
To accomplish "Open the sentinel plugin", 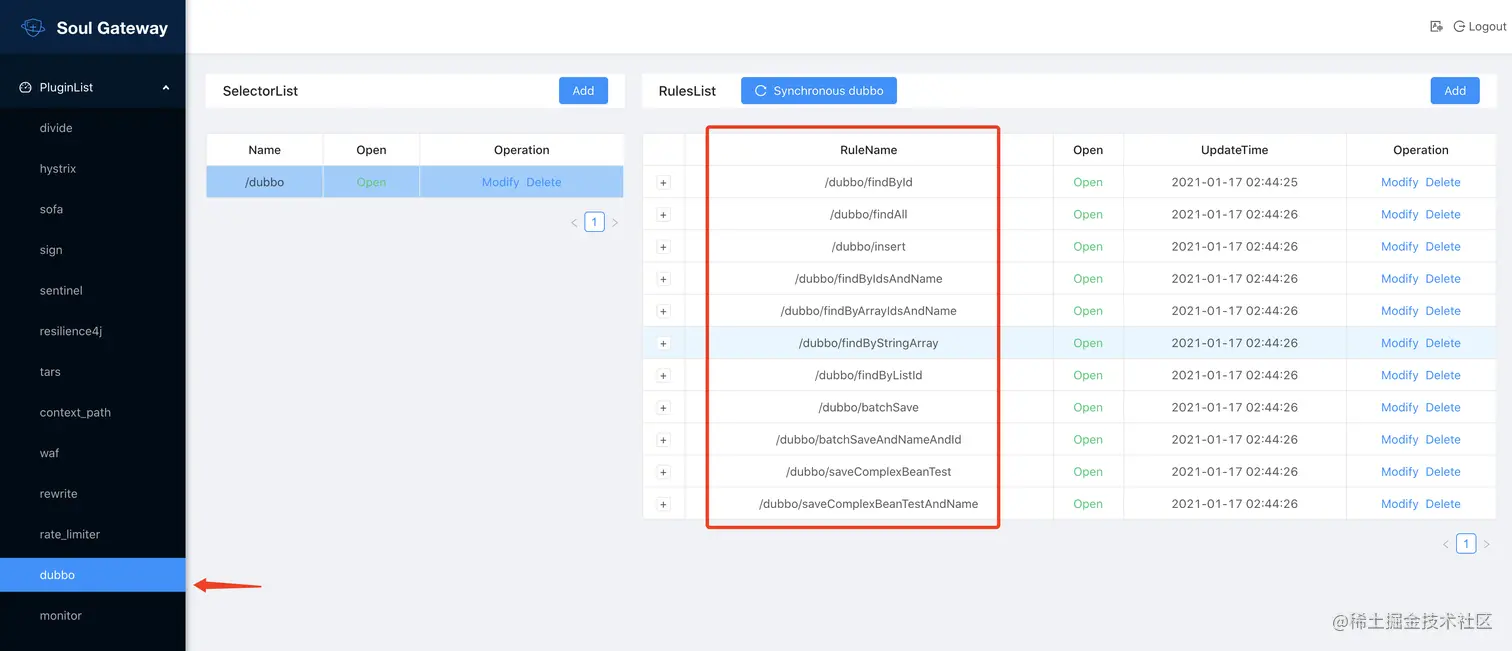I will click(93, 291).
